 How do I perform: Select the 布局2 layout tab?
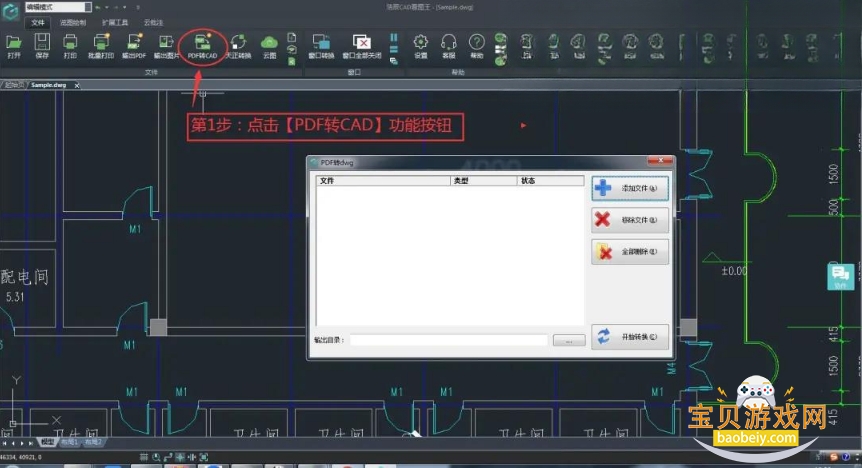[93, 442]
